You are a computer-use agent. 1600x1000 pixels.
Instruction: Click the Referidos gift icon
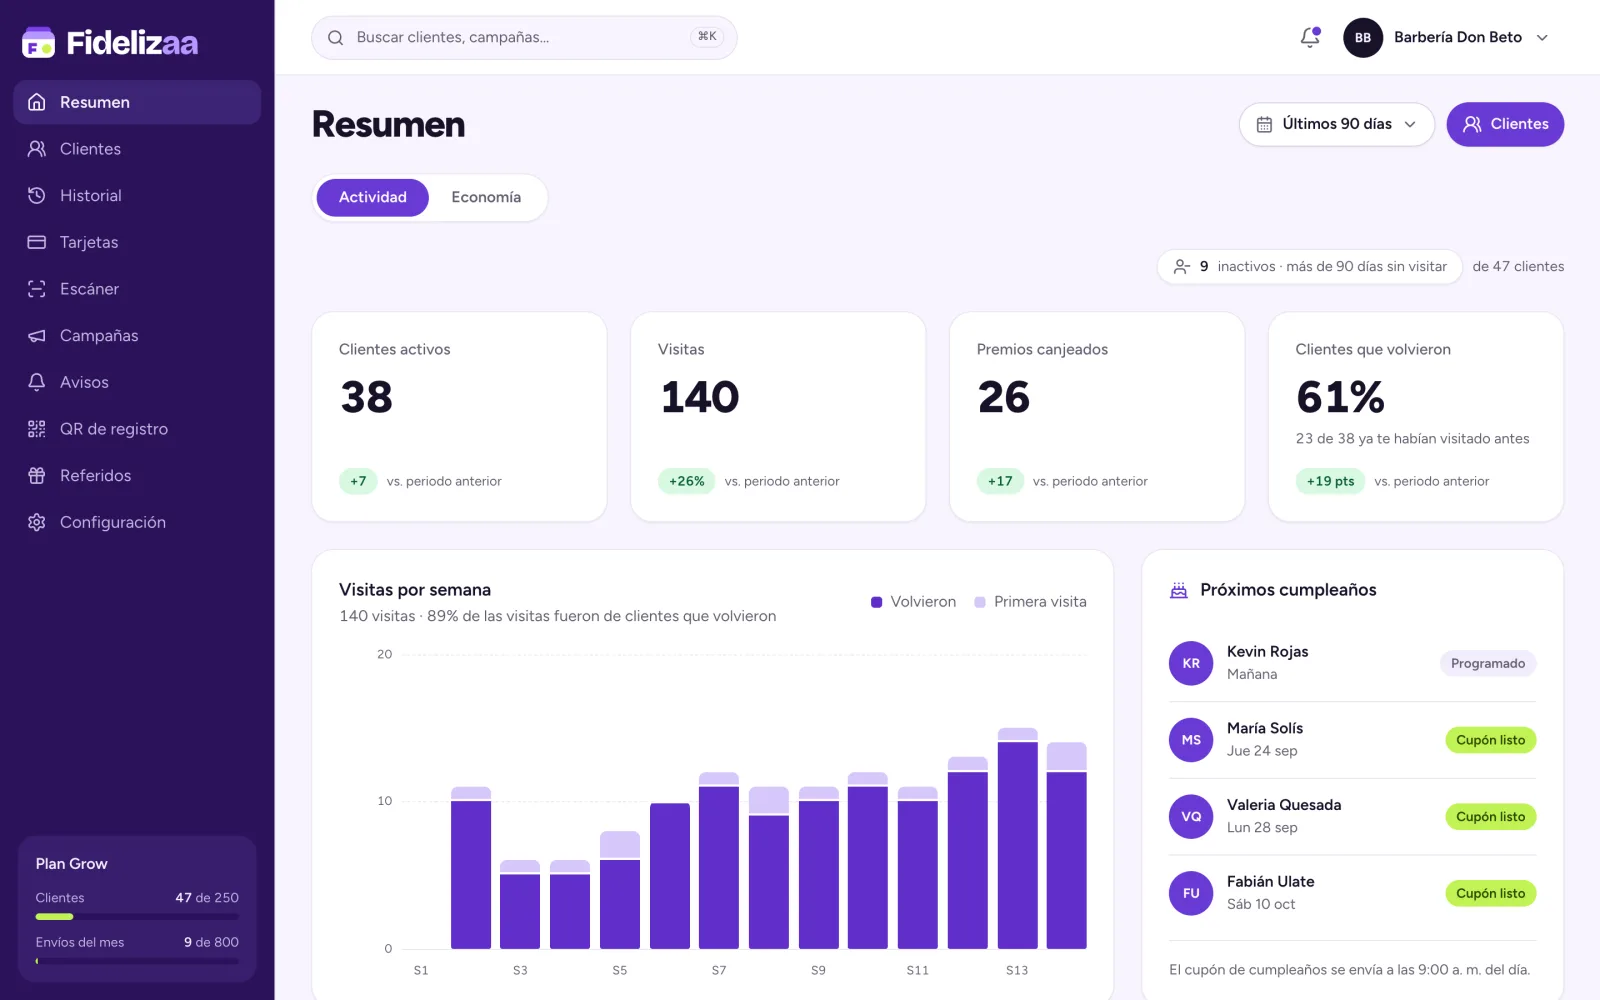(37, 476)
